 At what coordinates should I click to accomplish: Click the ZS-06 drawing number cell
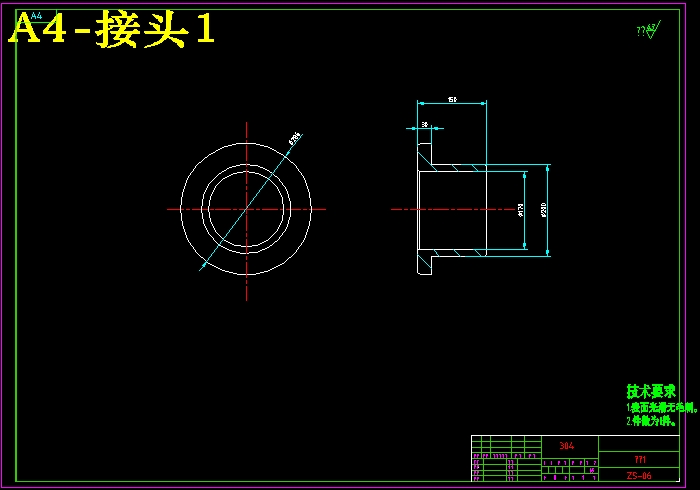[x=639, y=476]
